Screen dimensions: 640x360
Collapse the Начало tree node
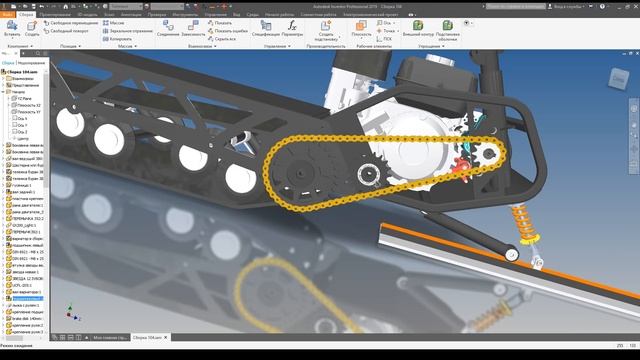3,92
